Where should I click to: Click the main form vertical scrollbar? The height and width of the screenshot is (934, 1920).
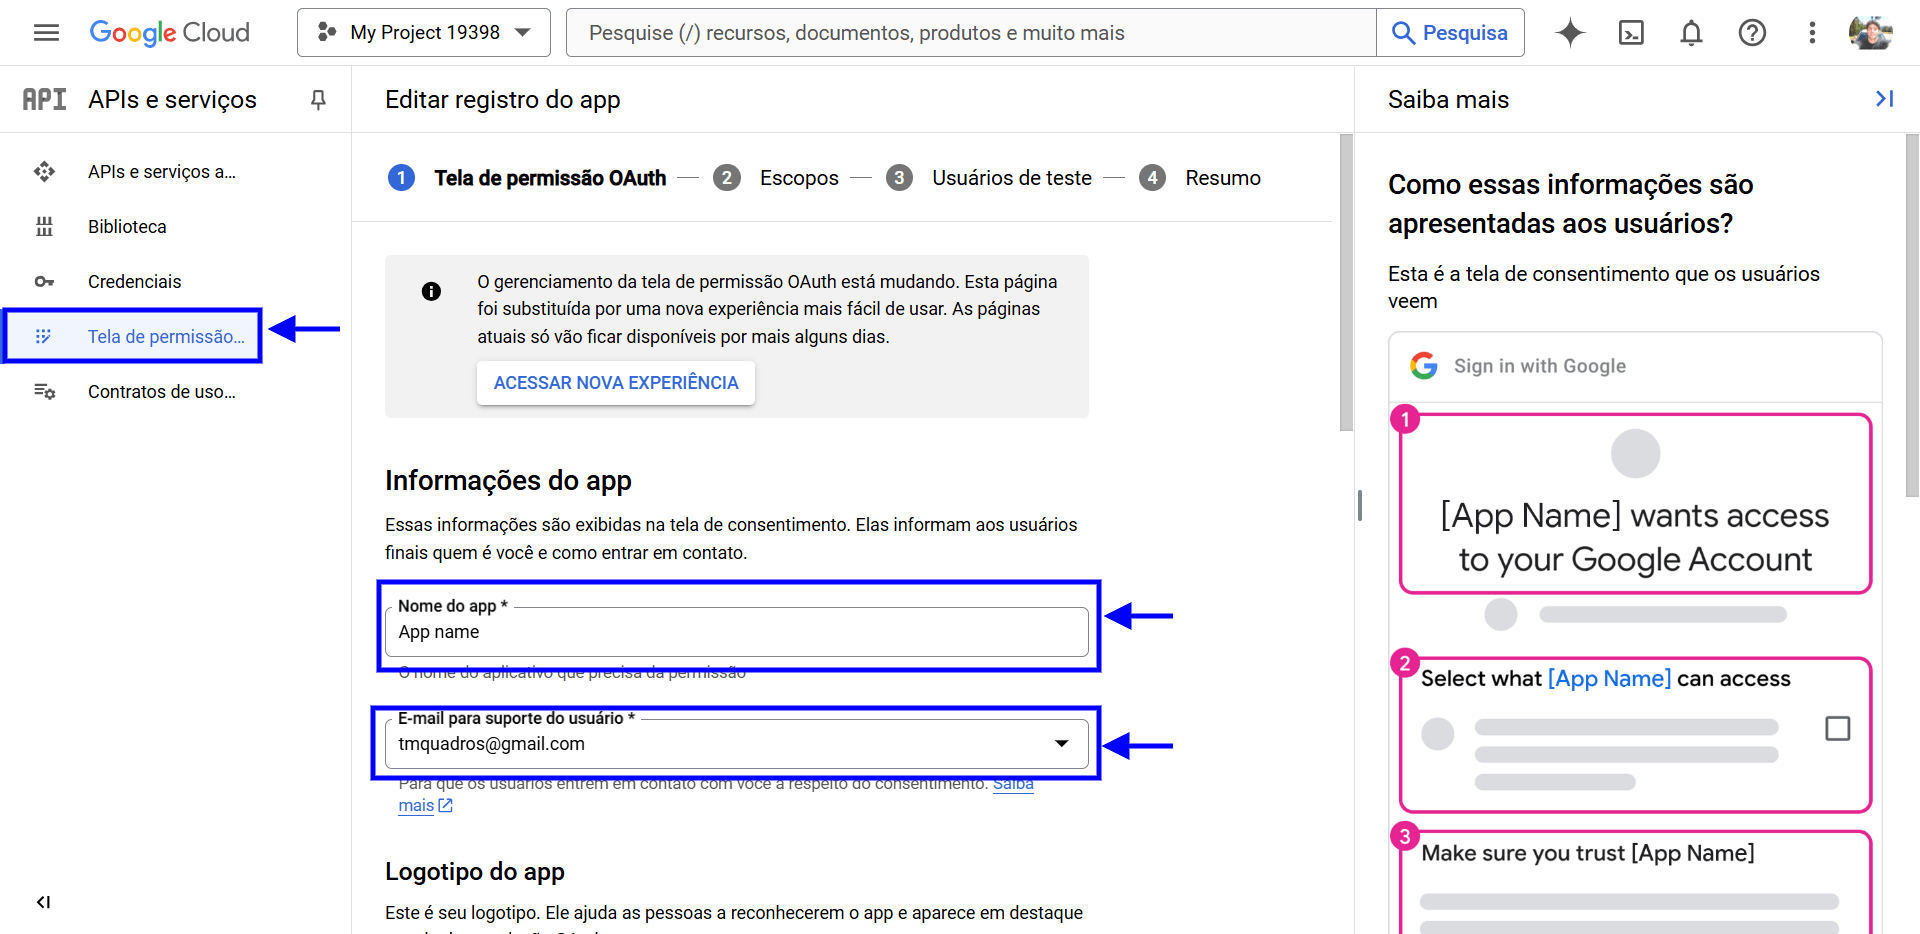(x=1346, y=283)
